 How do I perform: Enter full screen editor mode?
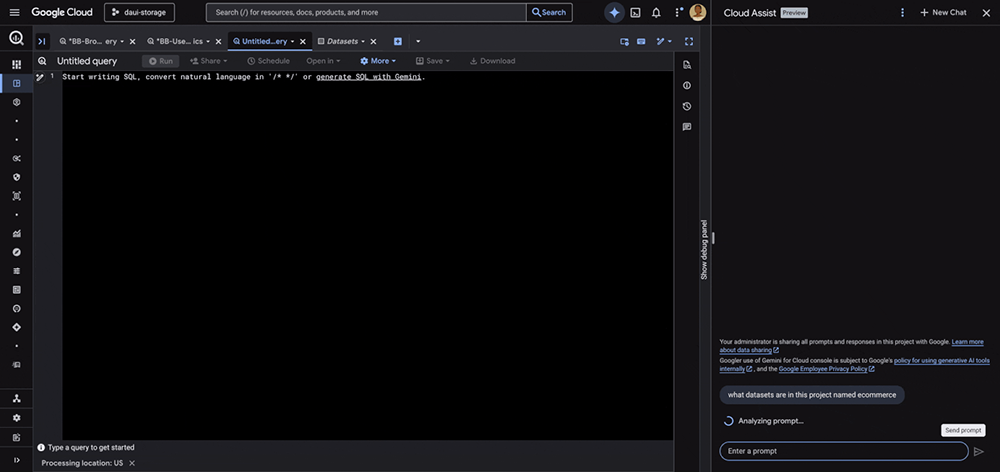[x=689, y=41]
